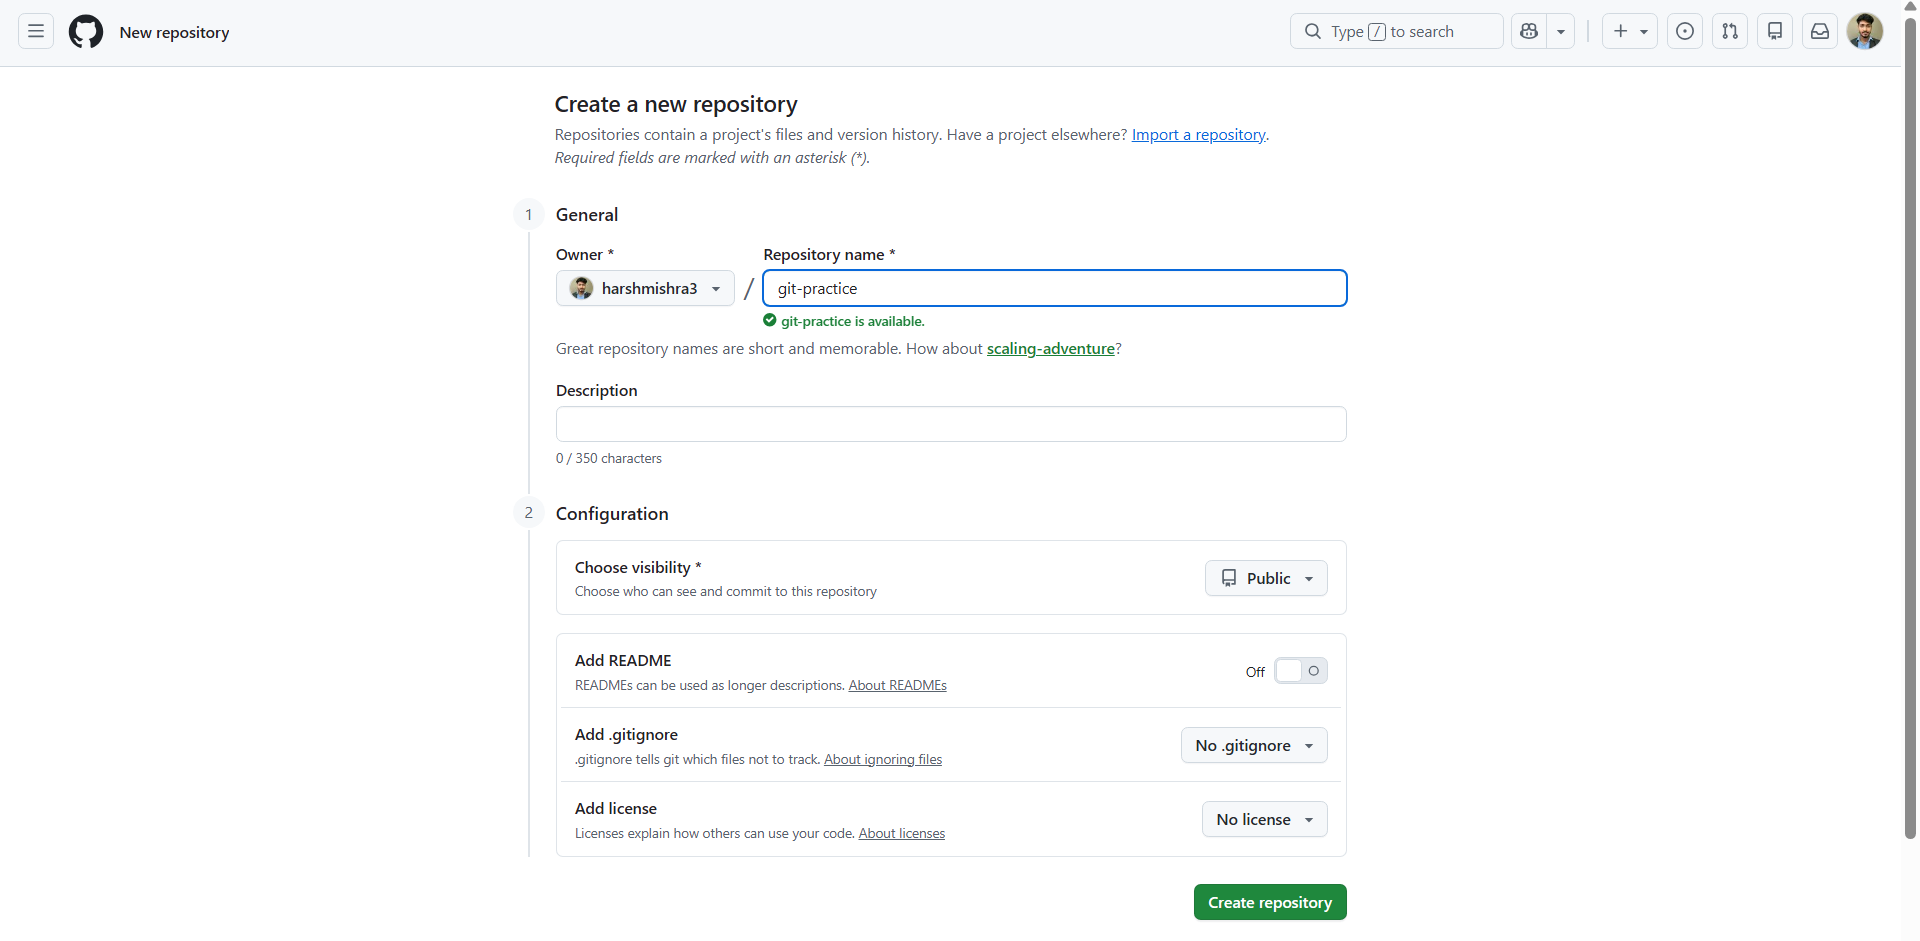Focus the Type / to search box

click(1397, 32)
